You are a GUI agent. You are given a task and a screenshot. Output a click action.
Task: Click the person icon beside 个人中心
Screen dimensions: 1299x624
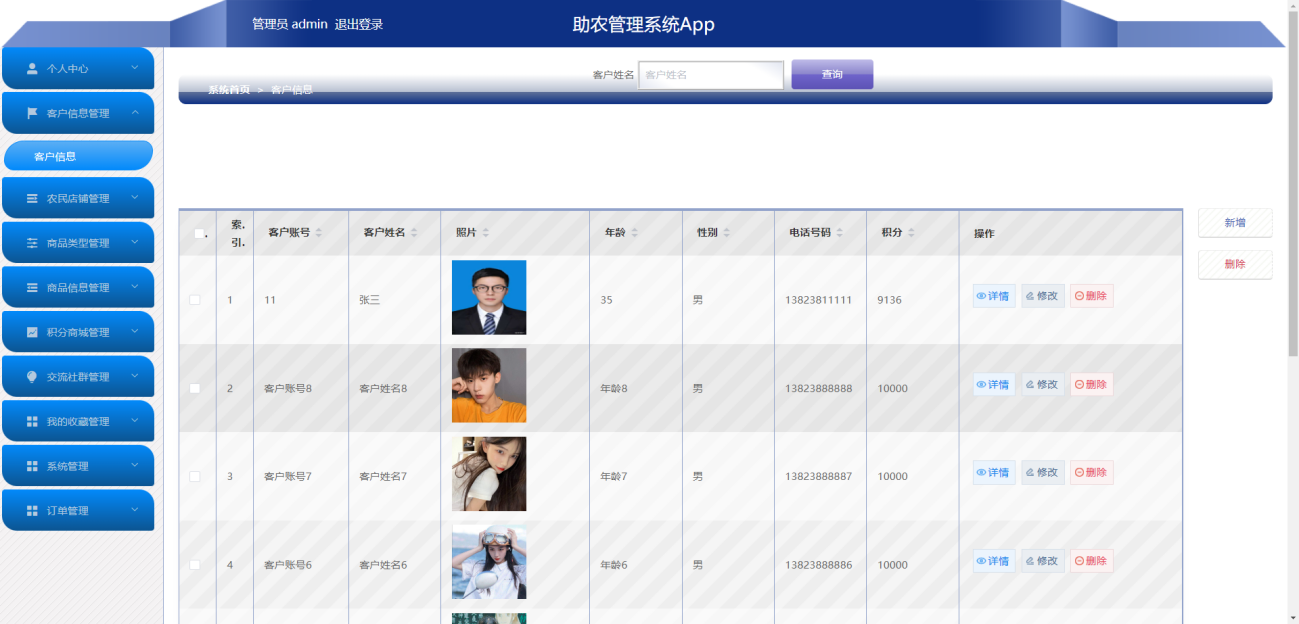(x=32, y=68)
